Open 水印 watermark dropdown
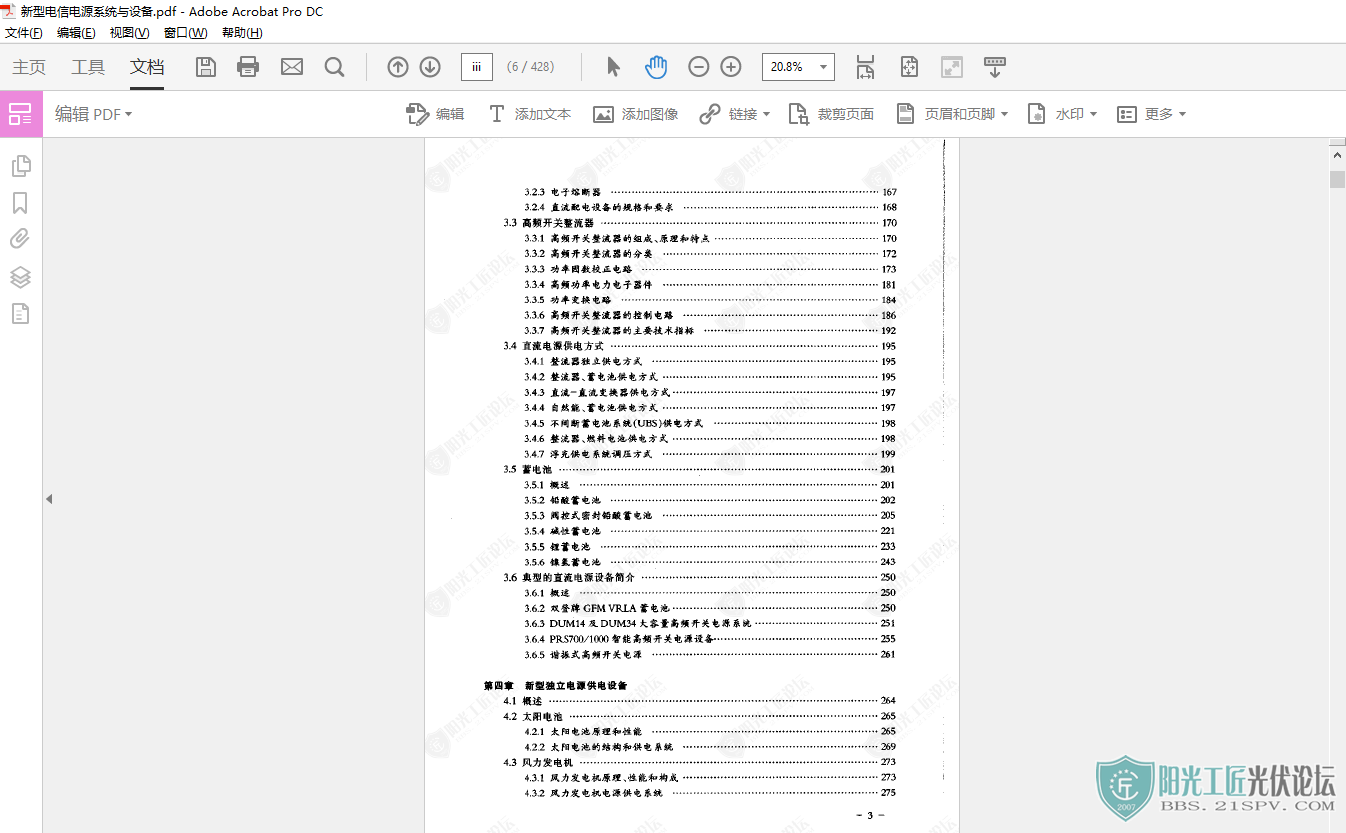The width and height of the screenshot is (1346, 833). 1062,114
